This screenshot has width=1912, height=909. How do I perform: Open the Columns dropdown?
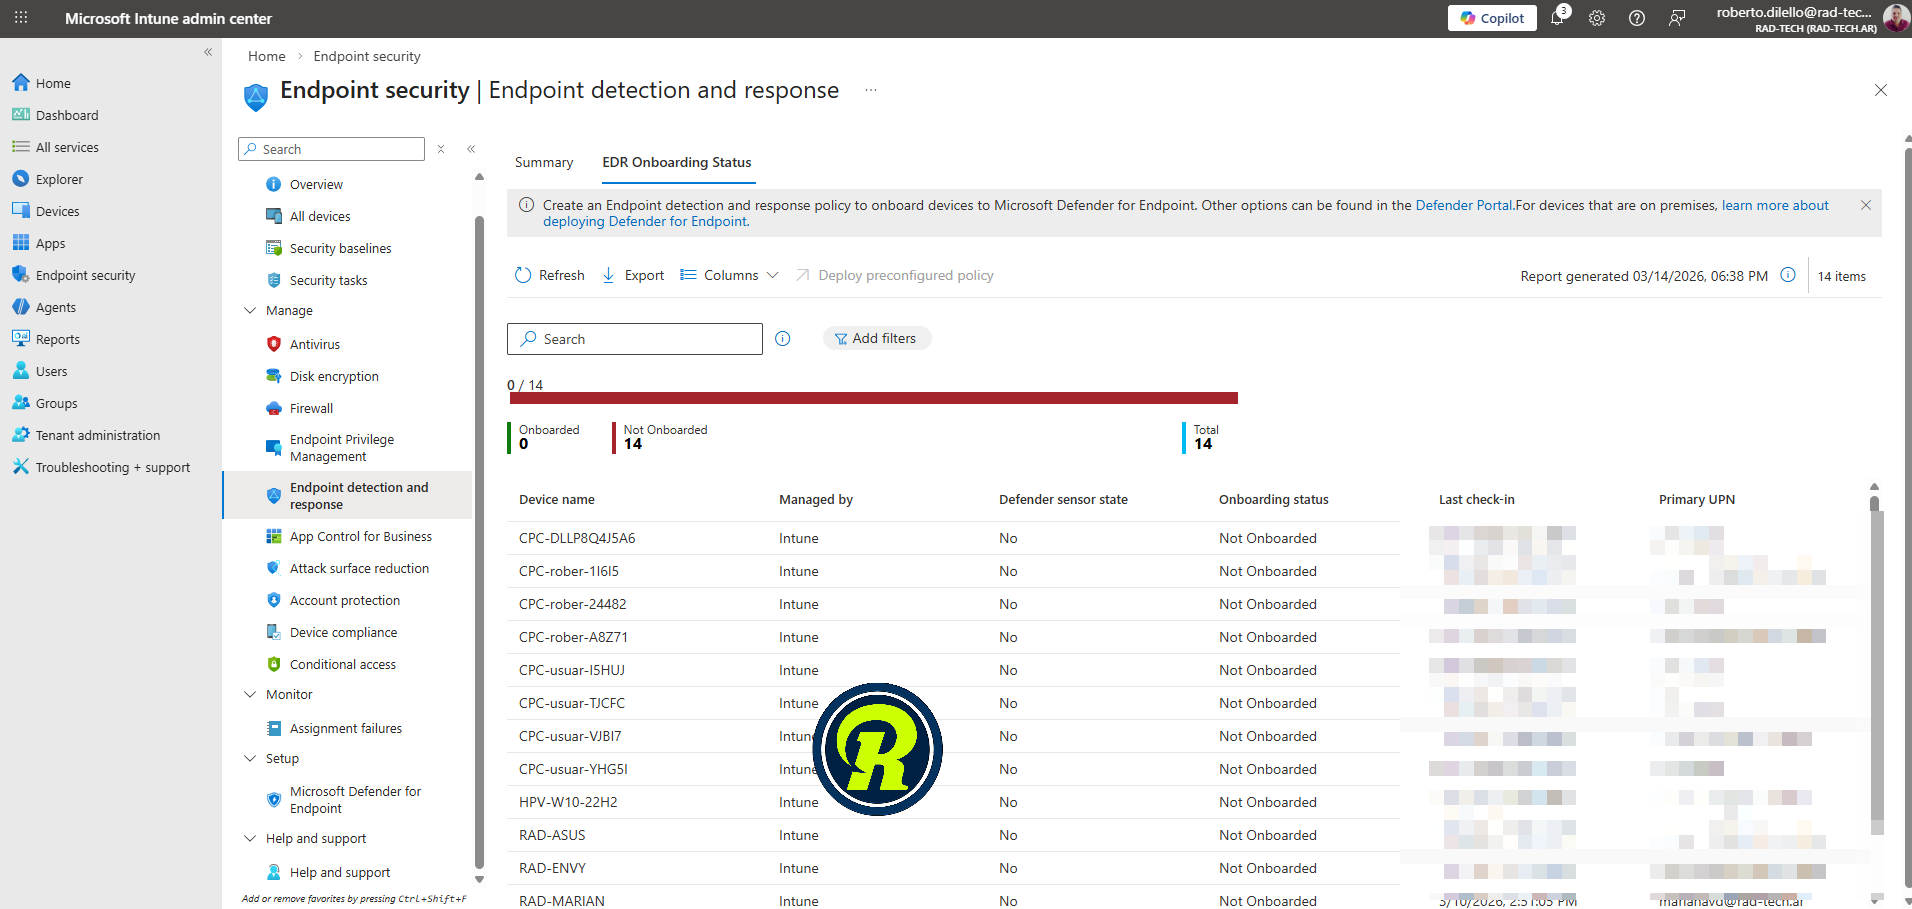[730, 275]
